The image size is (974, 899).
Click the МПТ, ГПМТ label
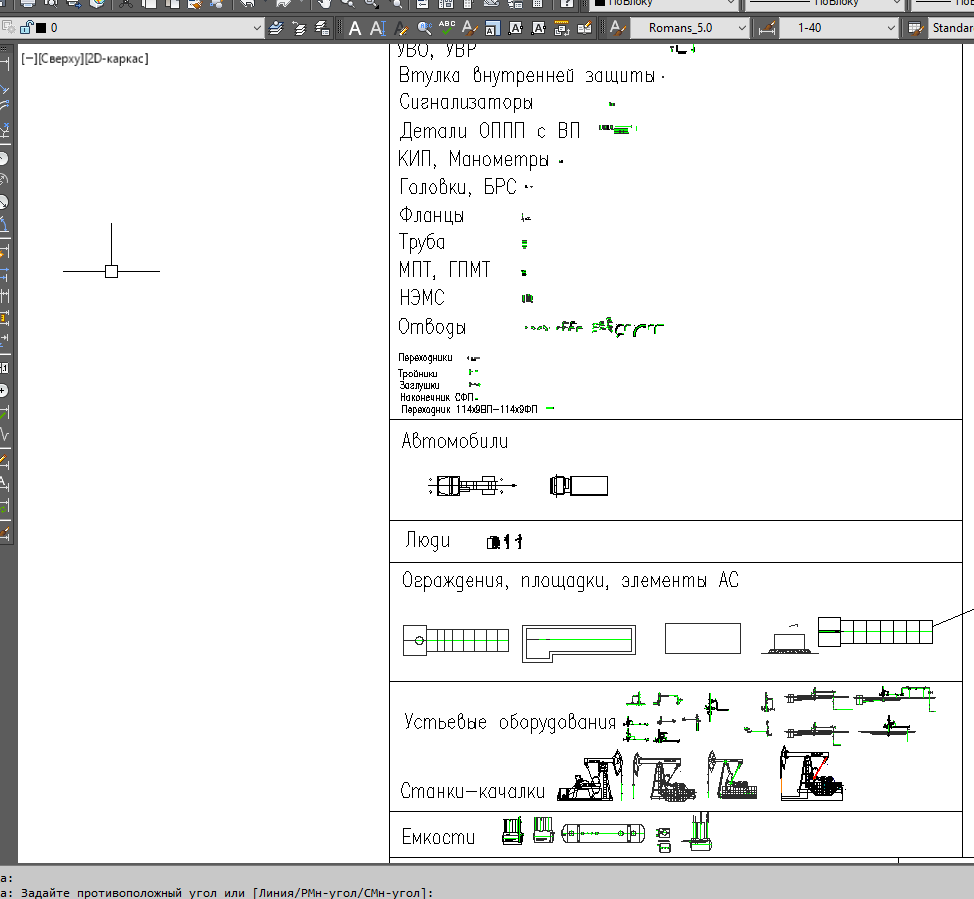point(444,270)
